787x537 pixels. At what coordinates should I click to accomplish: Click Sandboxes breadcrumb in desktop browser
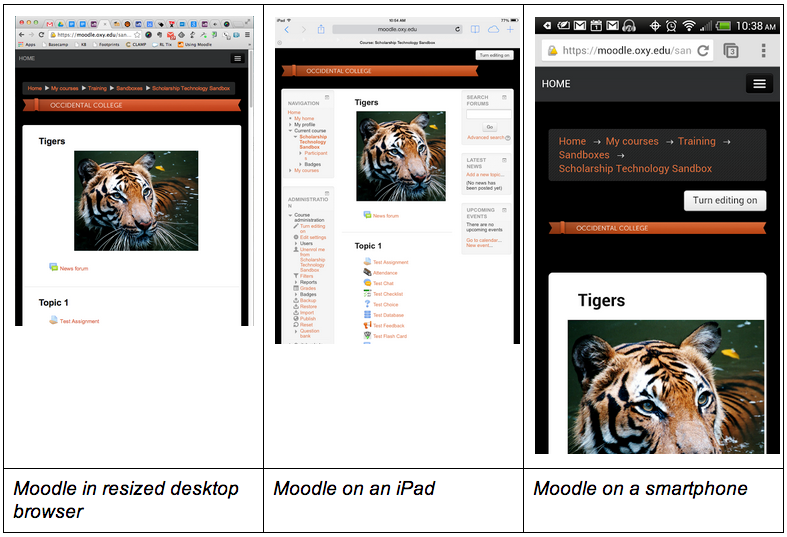tap(129, 88)
